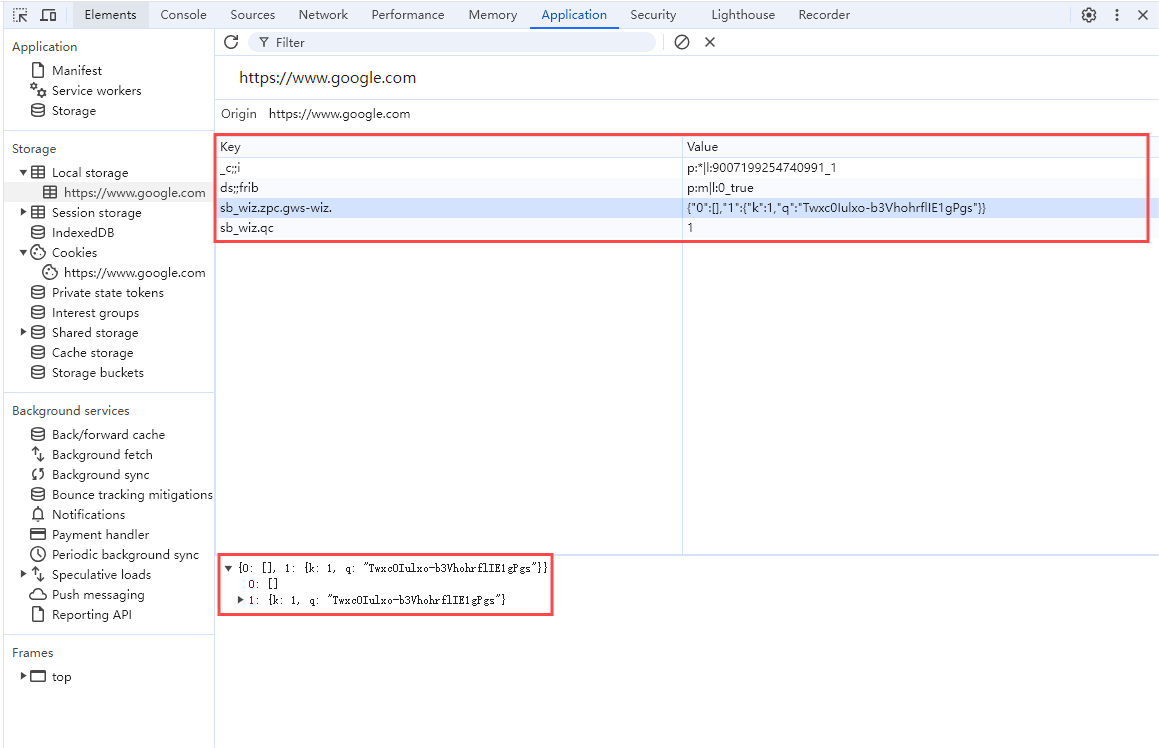Click the Cookies cookie icon
The image size is (1159, 748).
pyautogui.click(x=38, y=252)
